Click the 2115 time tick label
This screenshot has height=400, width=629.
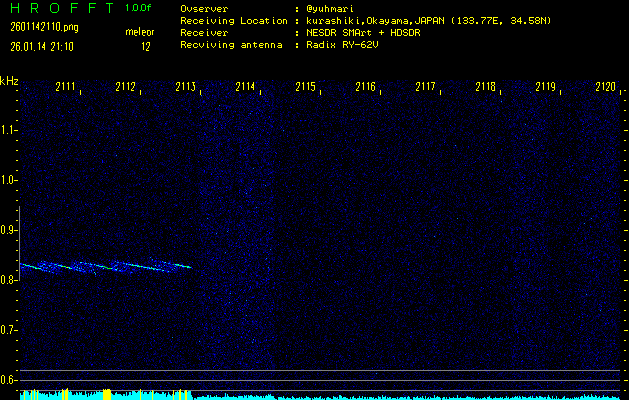pyautogui.click(x=305, y=87)
